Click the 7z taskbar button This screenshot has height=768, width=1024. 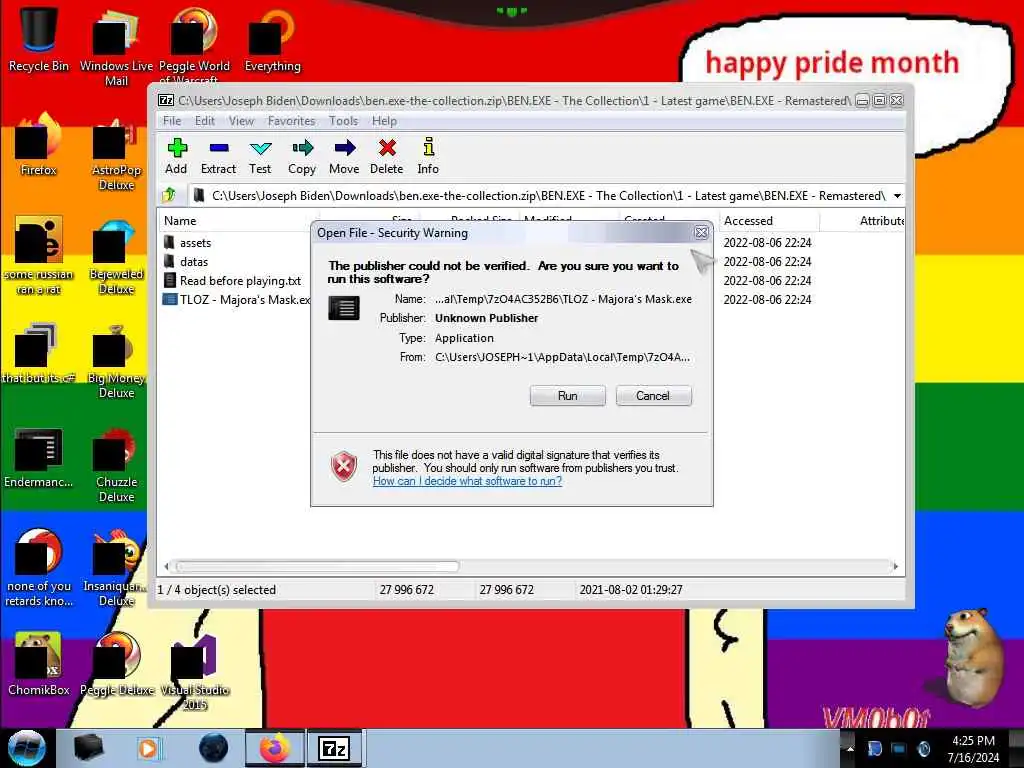(334, 748)
